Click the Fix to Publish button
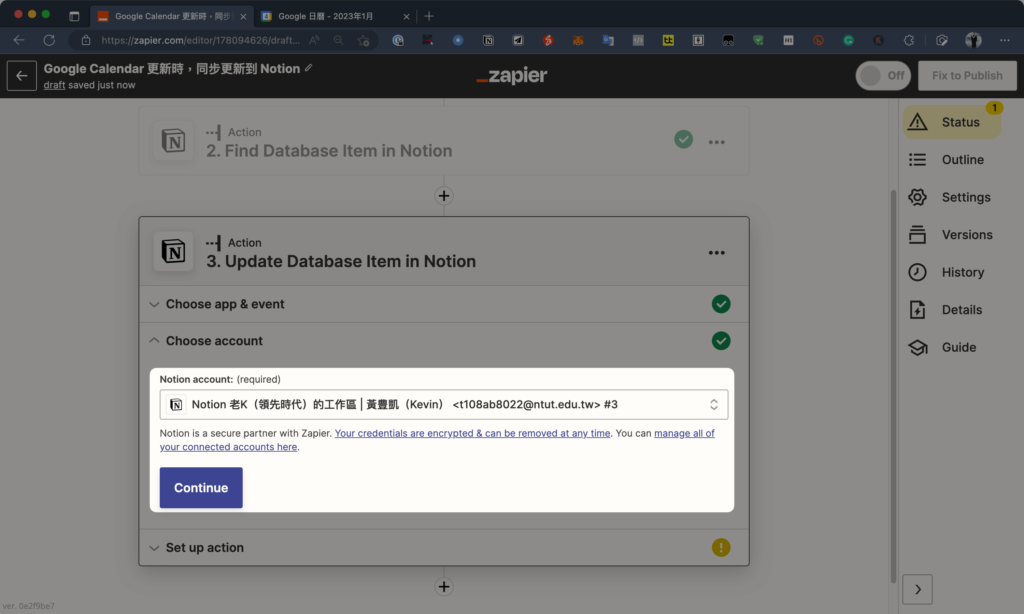Screen dimensions: 1024x614 967,76
